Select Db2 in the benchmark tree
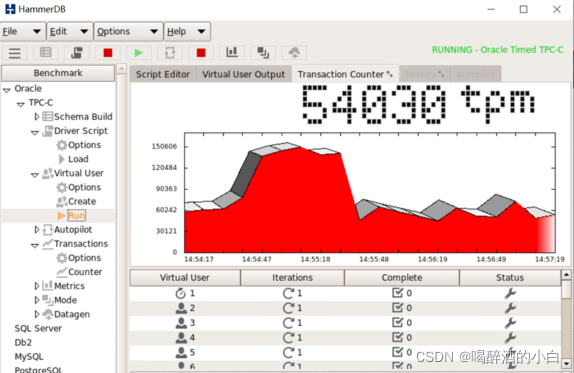The width and height of the screenshot is (574, 373). tap(23, 343)
